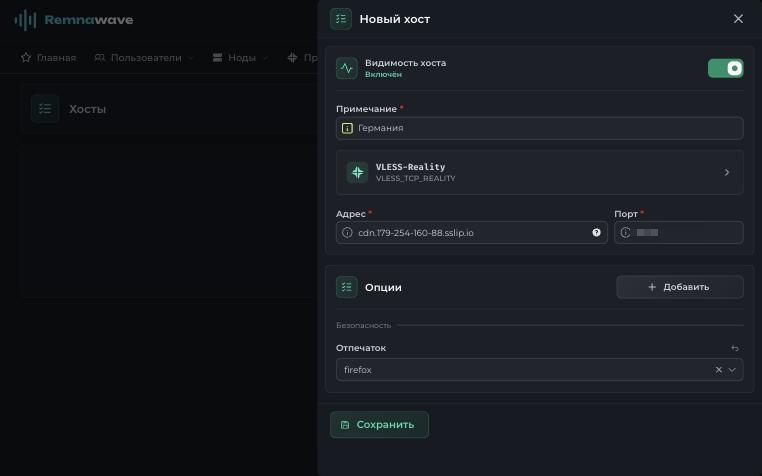762x476 pixels.
Task: Toggle the host visibility switch
Action: [725, 69]
